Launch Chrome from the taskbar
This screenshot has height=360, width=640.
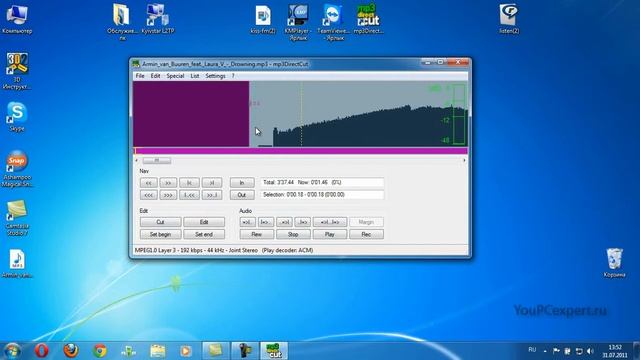(100, 351)
